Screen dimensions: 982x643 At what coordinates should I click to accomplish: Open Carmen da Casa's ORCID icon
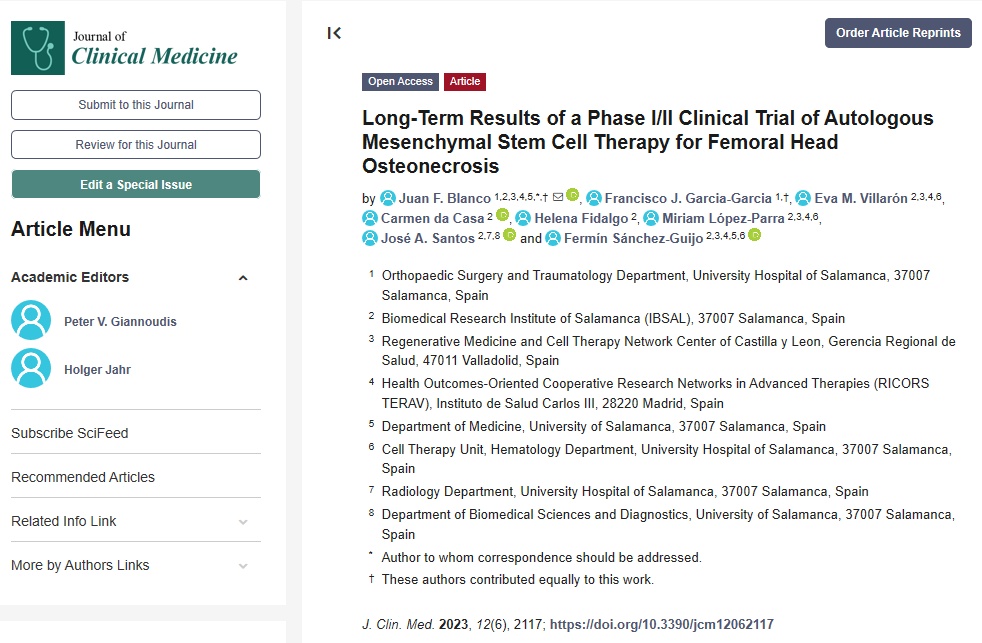[x=502, y=215]
